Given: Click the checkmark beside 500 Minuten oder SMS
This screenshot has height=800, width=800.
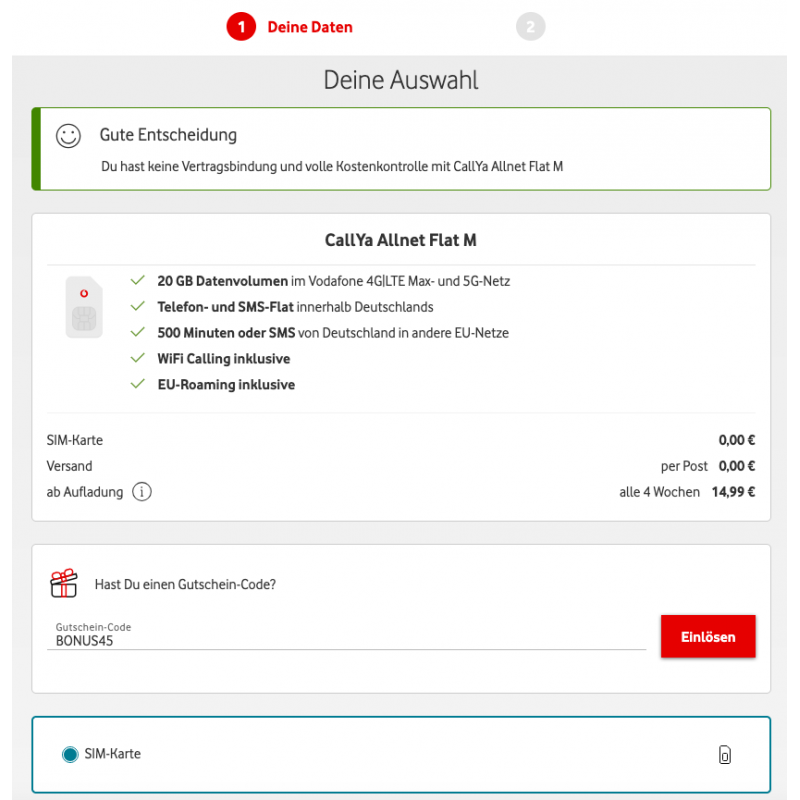Looking at the screenshot, I should click(138, 333).
